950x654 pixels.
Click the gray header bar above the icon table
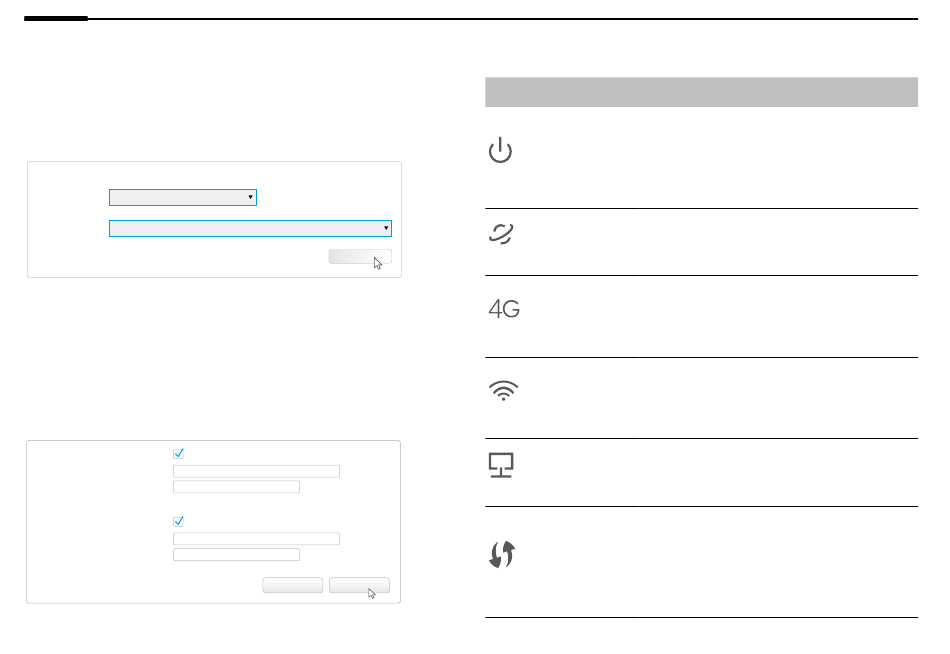point(701,92)
